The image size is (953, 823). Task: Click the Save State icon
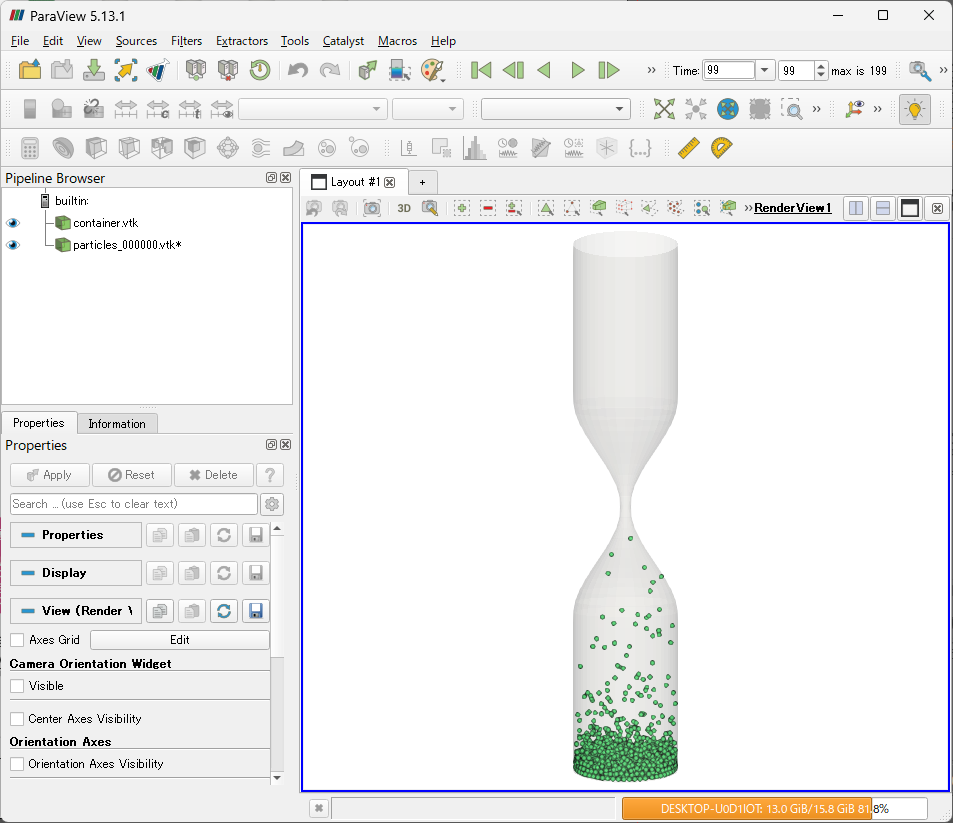[94, 70]
